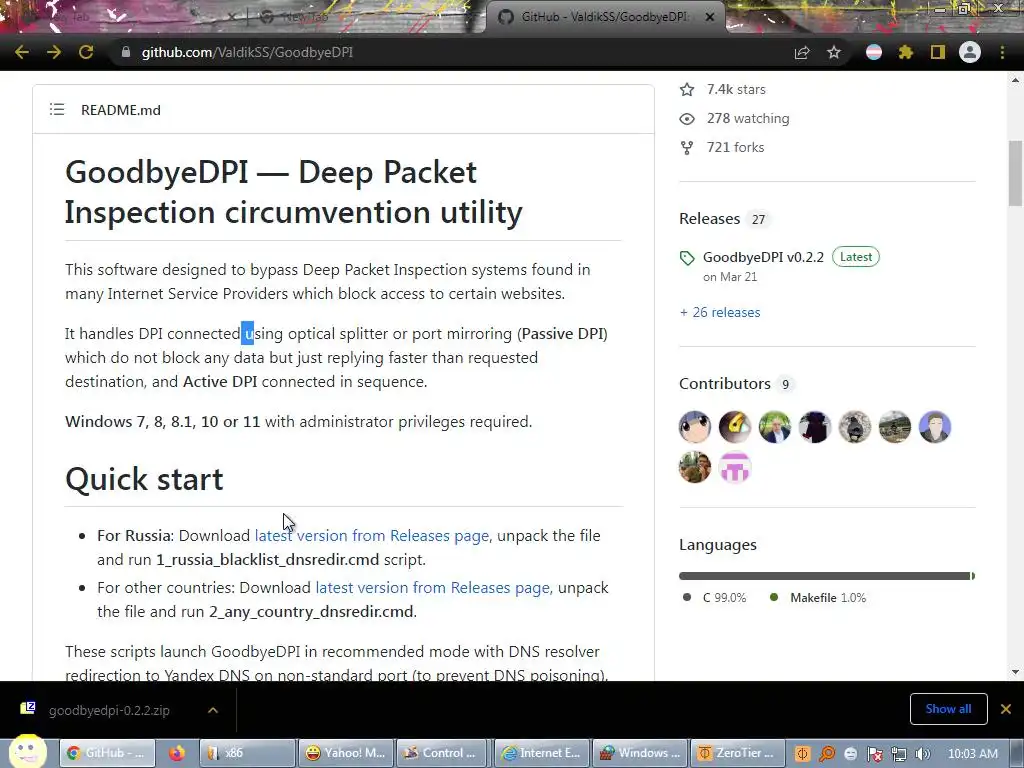1024x768 pixels.
Task: Switch to GitHub Chrome taskbar button
Action: point(108,753)
